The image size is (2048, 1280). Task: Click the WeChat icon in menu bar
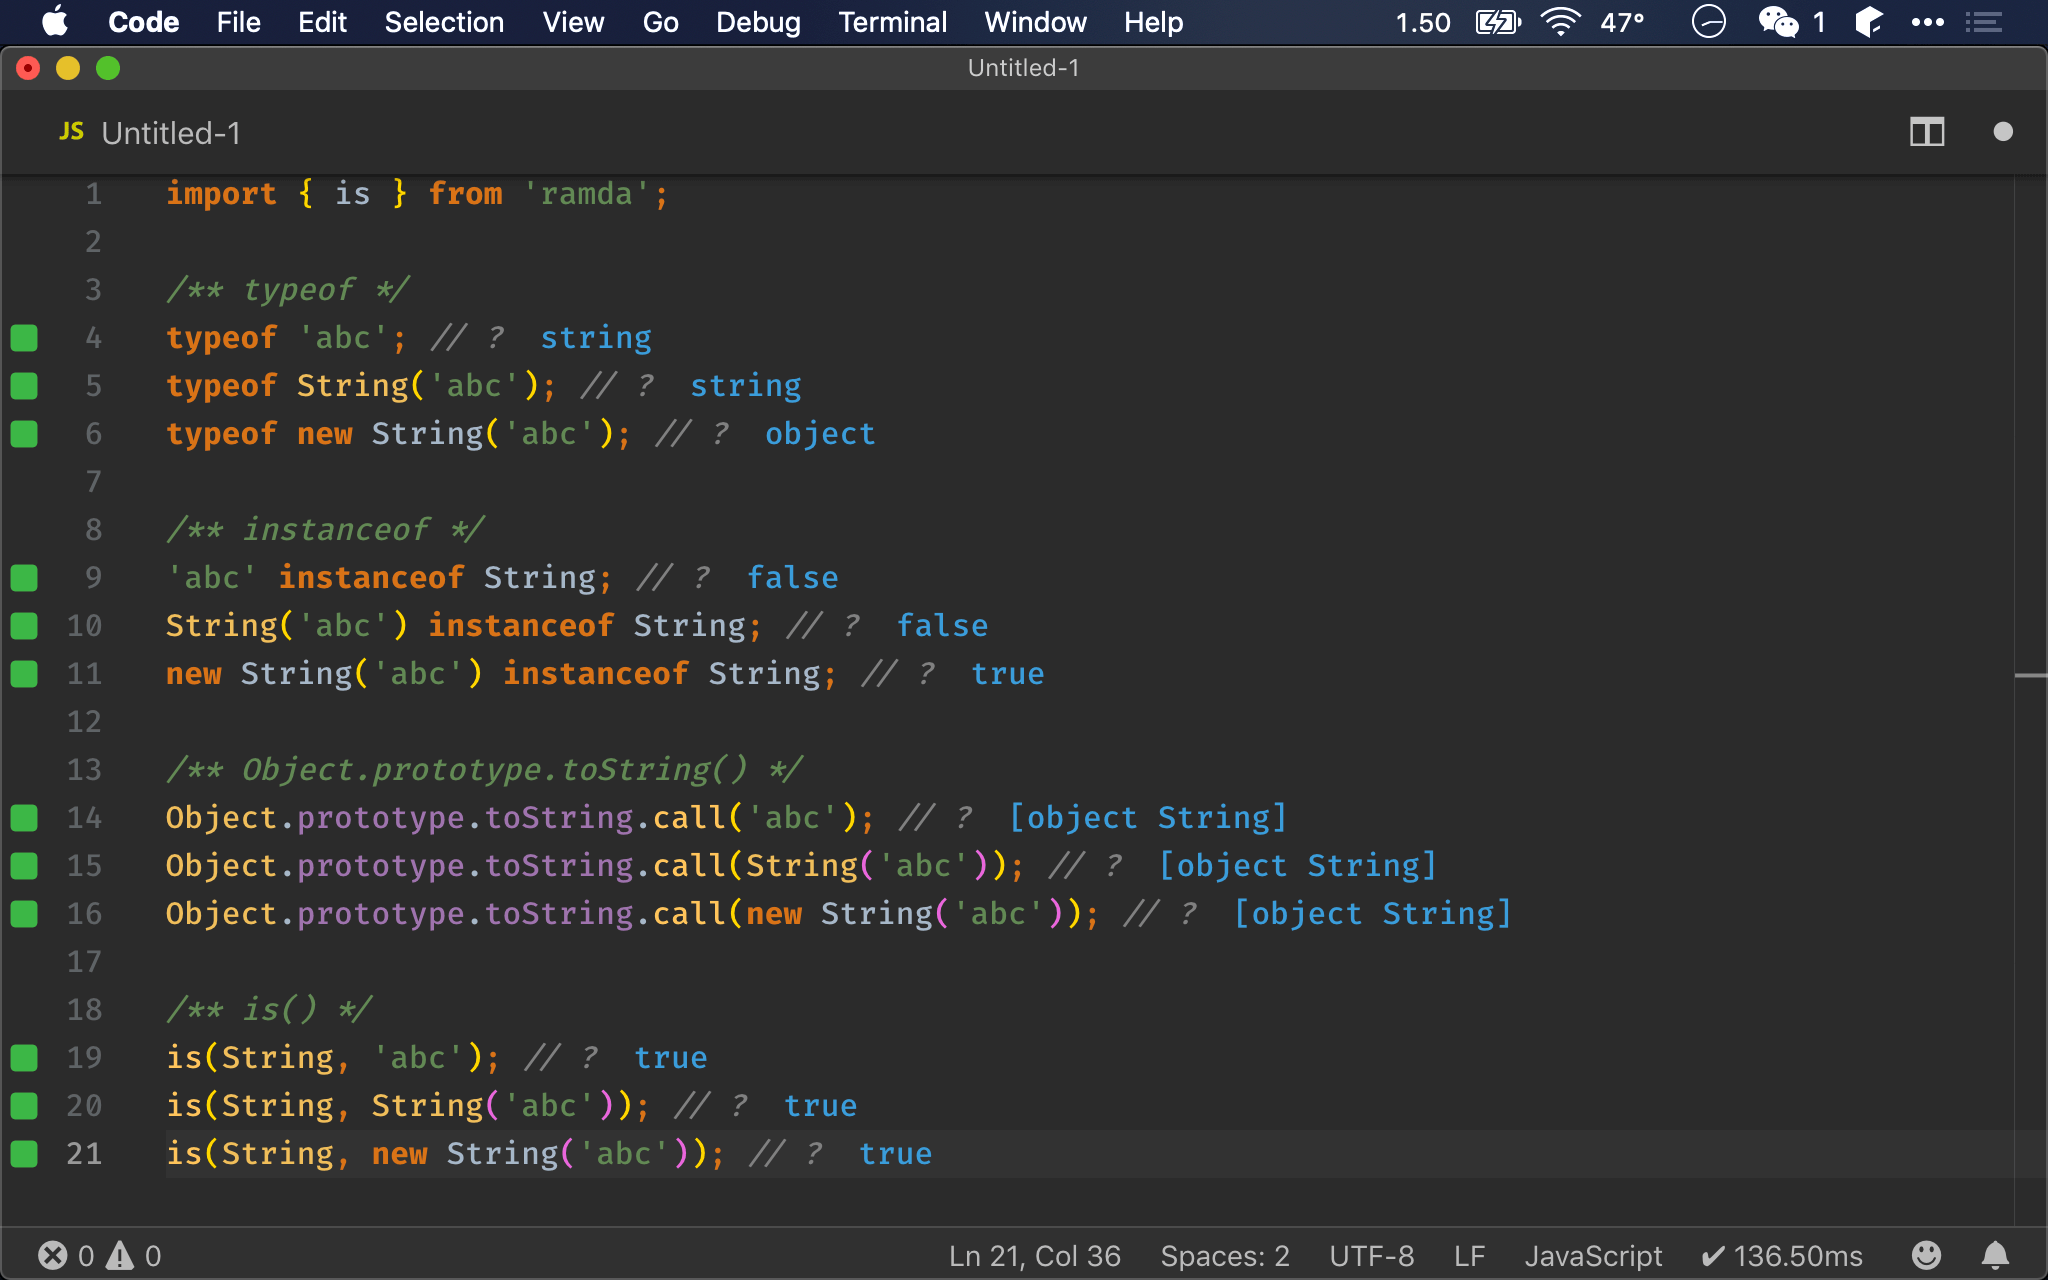tap(1778, 22)
